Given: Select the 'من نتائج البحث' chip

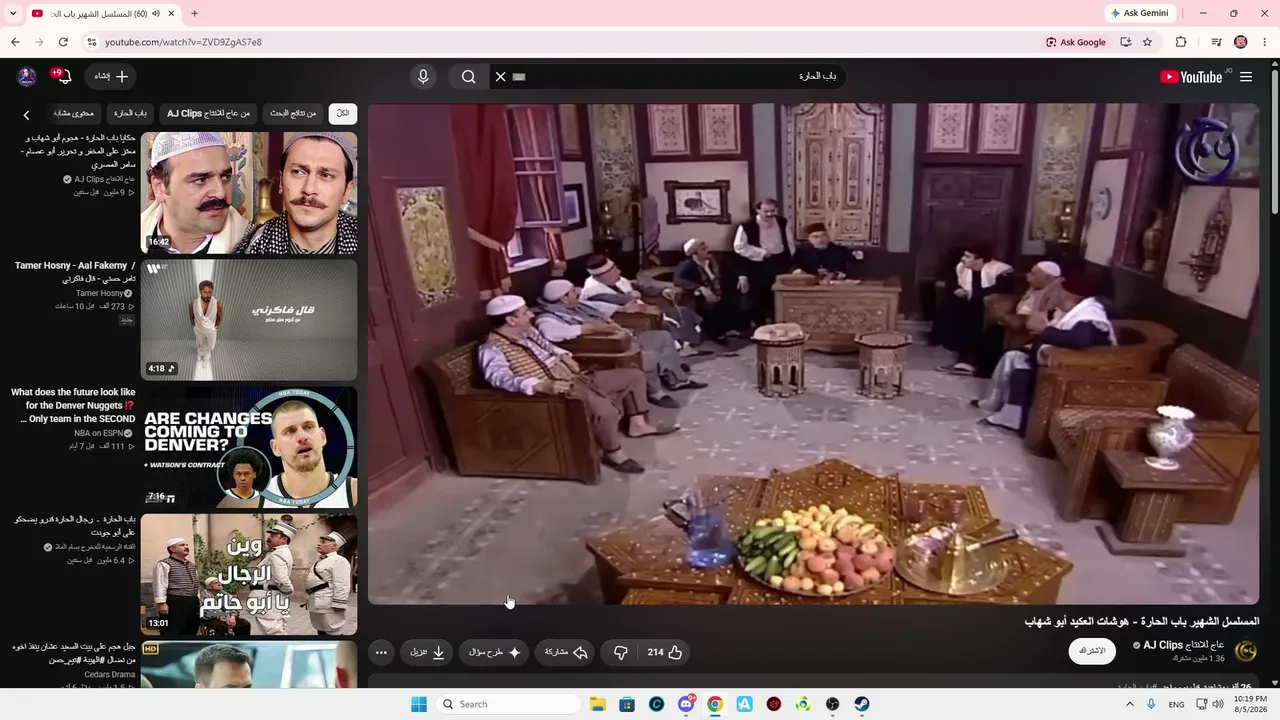Looking at the screenshot, I should tap(294, 114).
